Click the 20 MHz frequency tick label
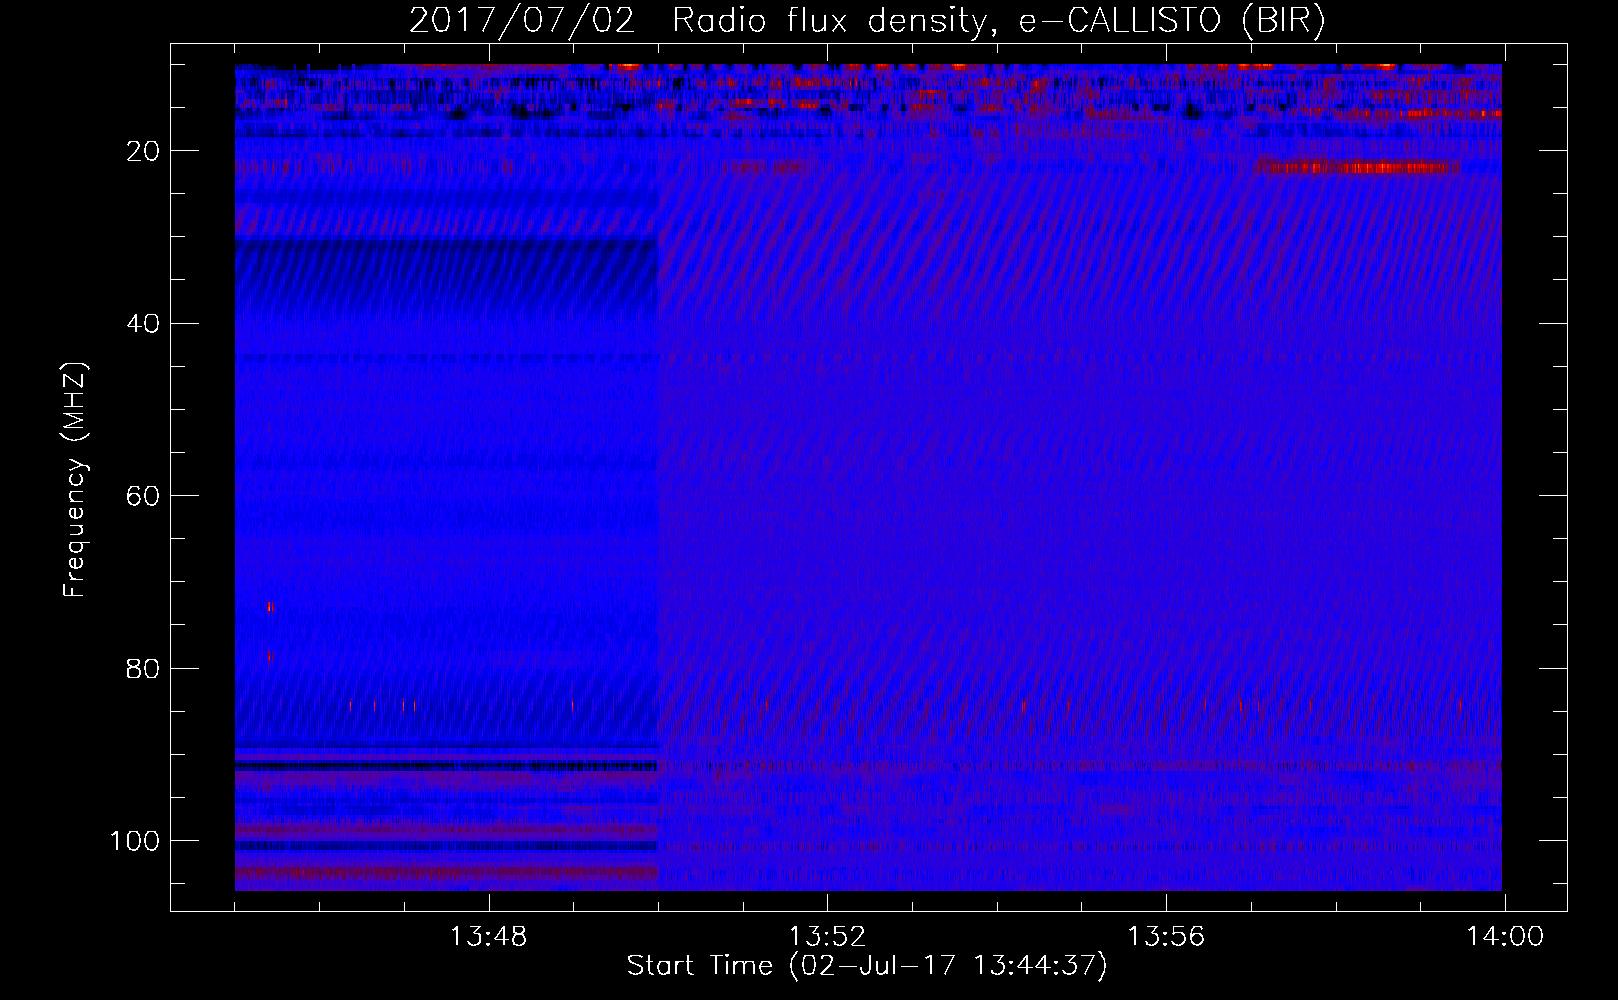The image size is (1618, 1000). pyautogui.click(x=143, y=151)
